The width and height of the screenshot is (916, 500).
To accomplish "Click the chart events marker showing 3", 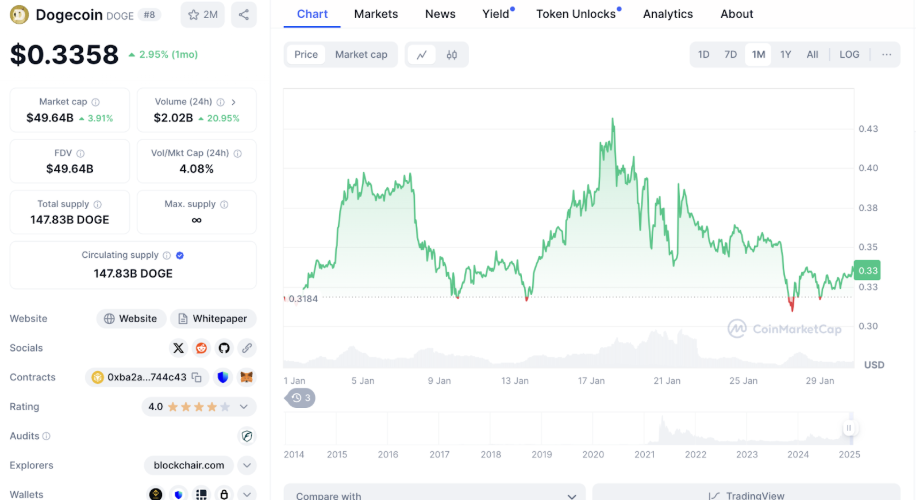I will point(301,398).
